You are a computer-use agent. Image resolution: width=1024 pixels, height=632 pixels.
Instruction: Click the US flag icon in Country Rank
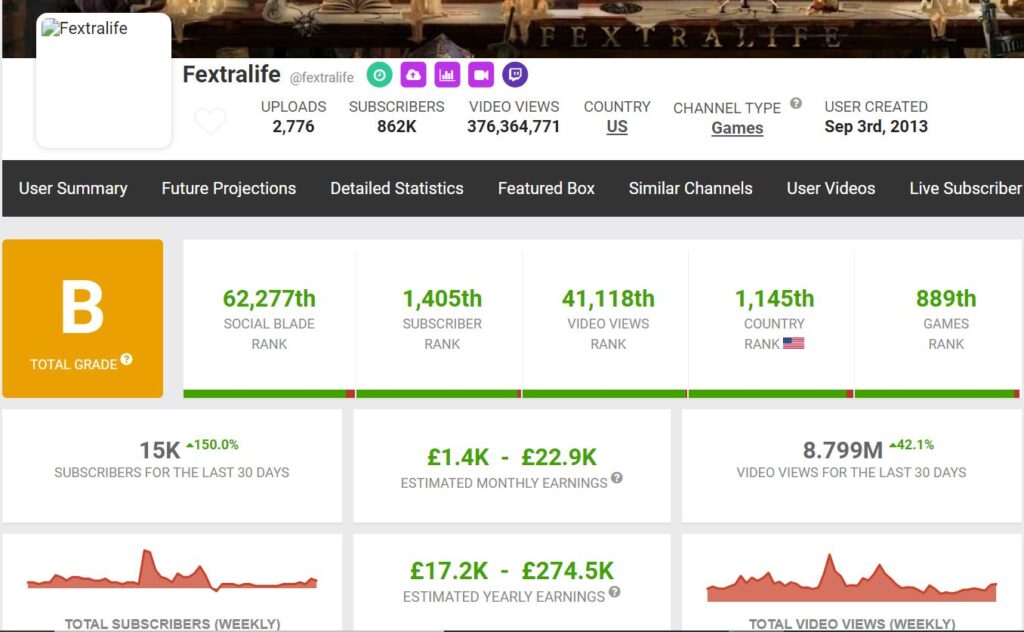pos(793,343)
